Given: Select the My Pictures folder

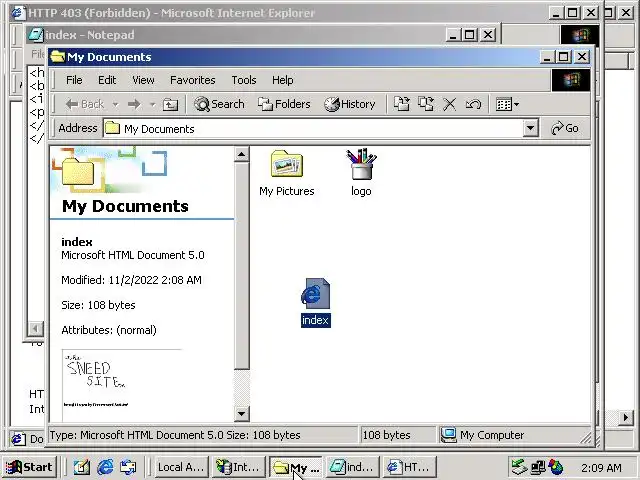Looking at the screenshot, I should 287,173.
